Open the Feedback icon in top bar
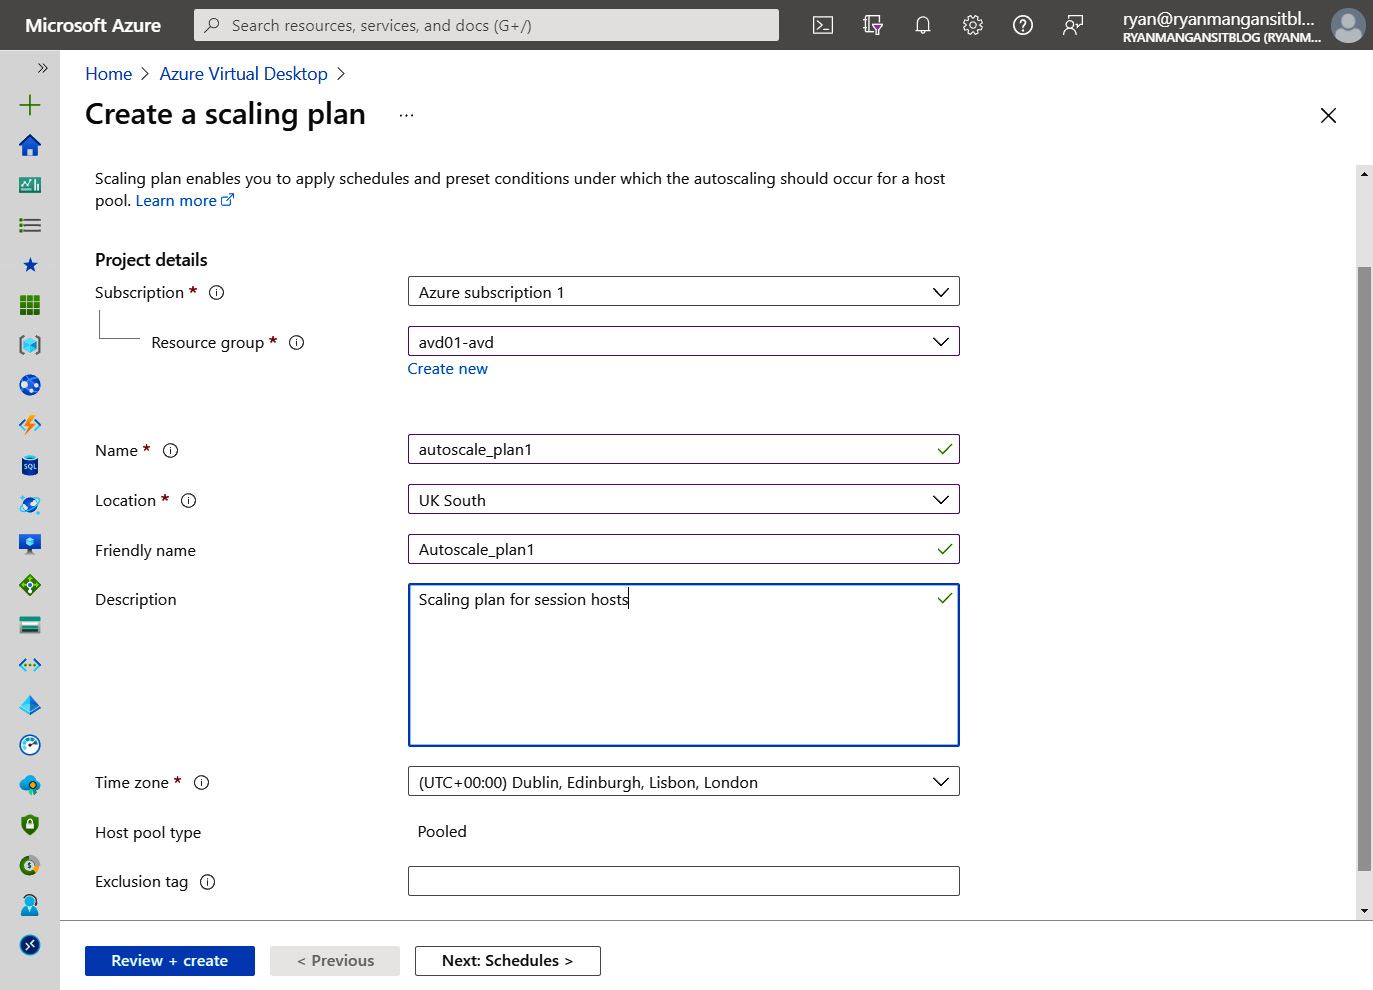The height and width of the screenshot is (990, 1373). point(1073,25)
